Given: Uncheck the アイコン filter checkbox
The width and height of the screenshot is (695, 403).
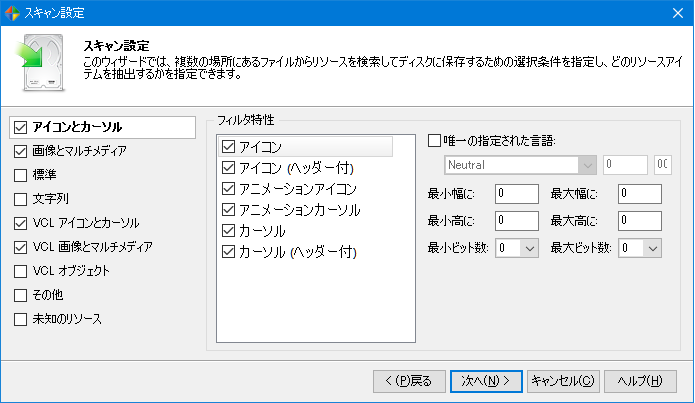Looking at the screenshot, I should coord(228,147).
